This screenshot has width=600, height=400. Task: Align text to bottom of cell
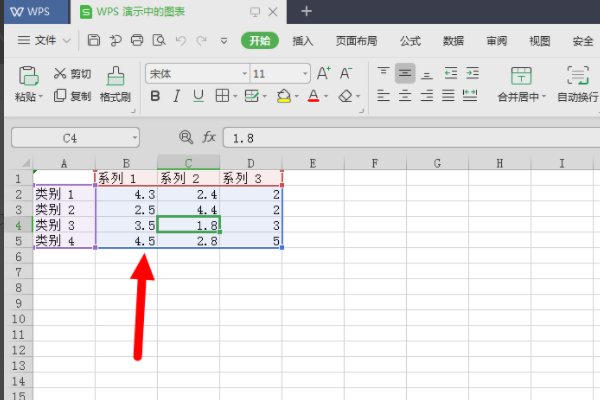click(427, 75)
